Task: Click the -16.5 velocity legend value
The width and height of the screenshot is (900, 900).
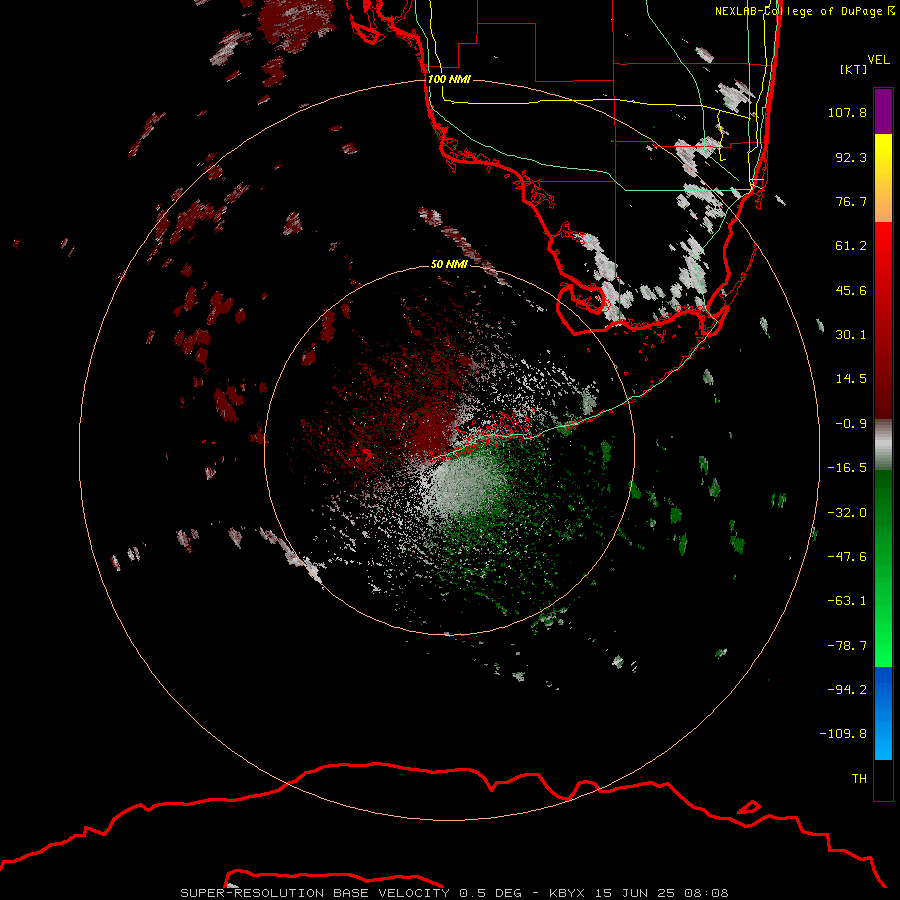Action: pos(847,468)
